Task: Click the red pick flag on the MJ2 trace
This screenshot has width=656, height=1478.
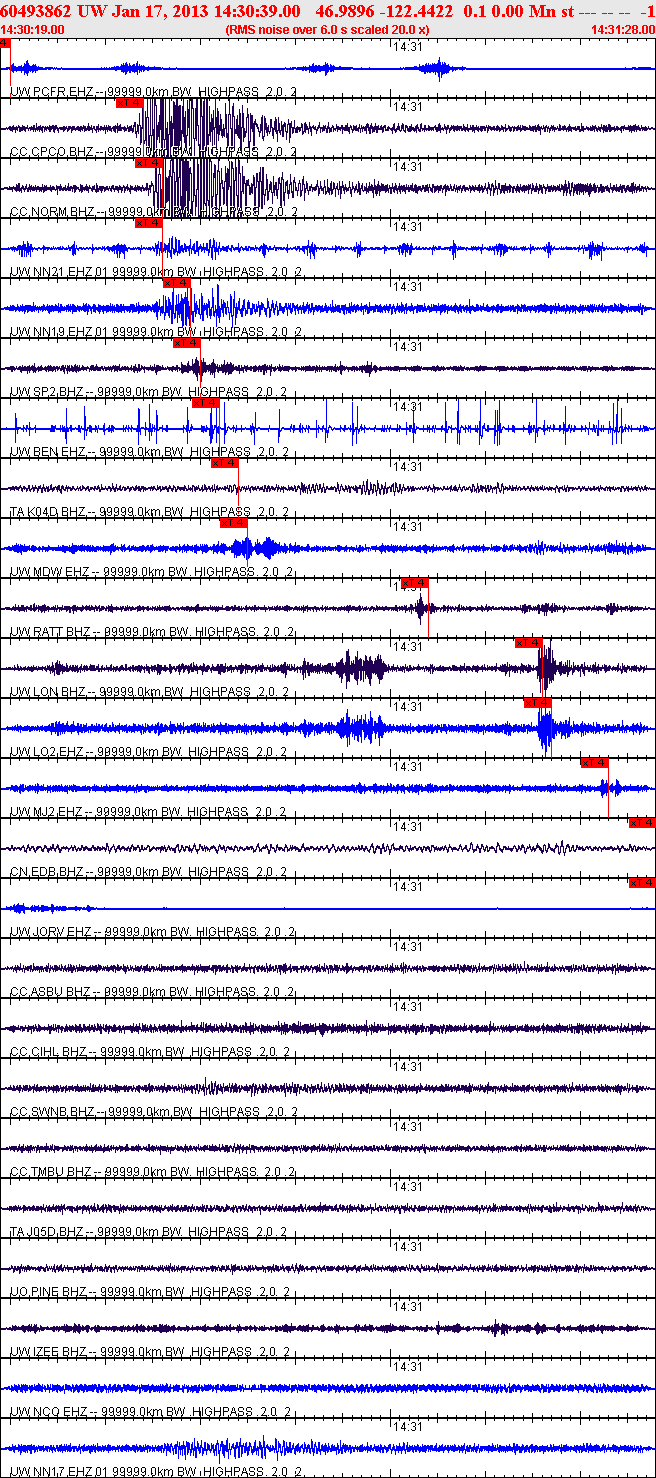Action: click(x=594, y=762)
